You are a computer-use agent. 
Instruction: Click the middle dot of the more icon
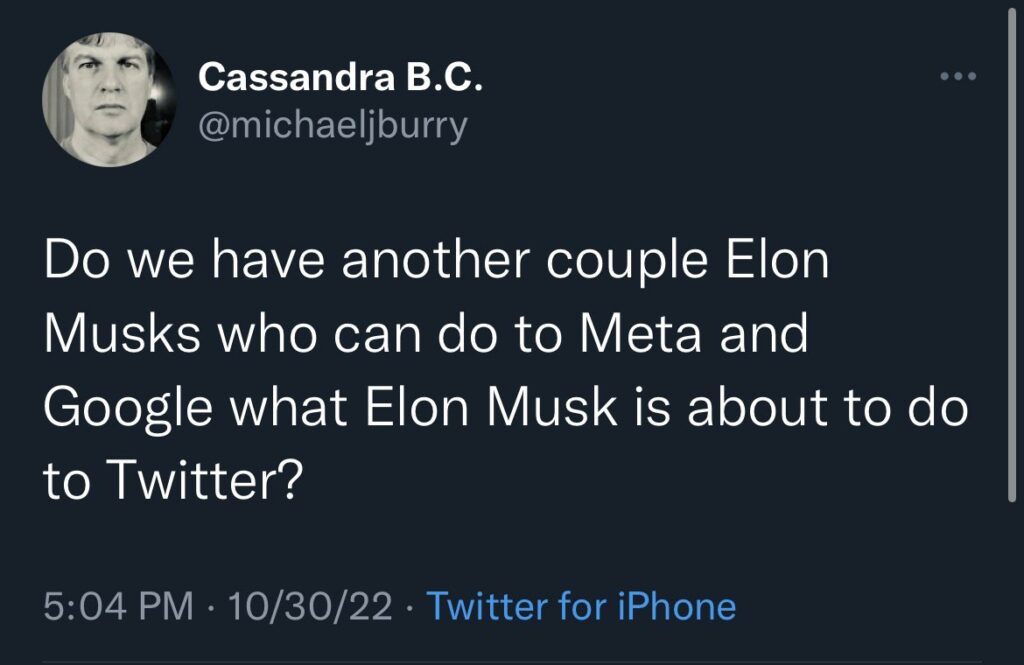tap(958, 77)
